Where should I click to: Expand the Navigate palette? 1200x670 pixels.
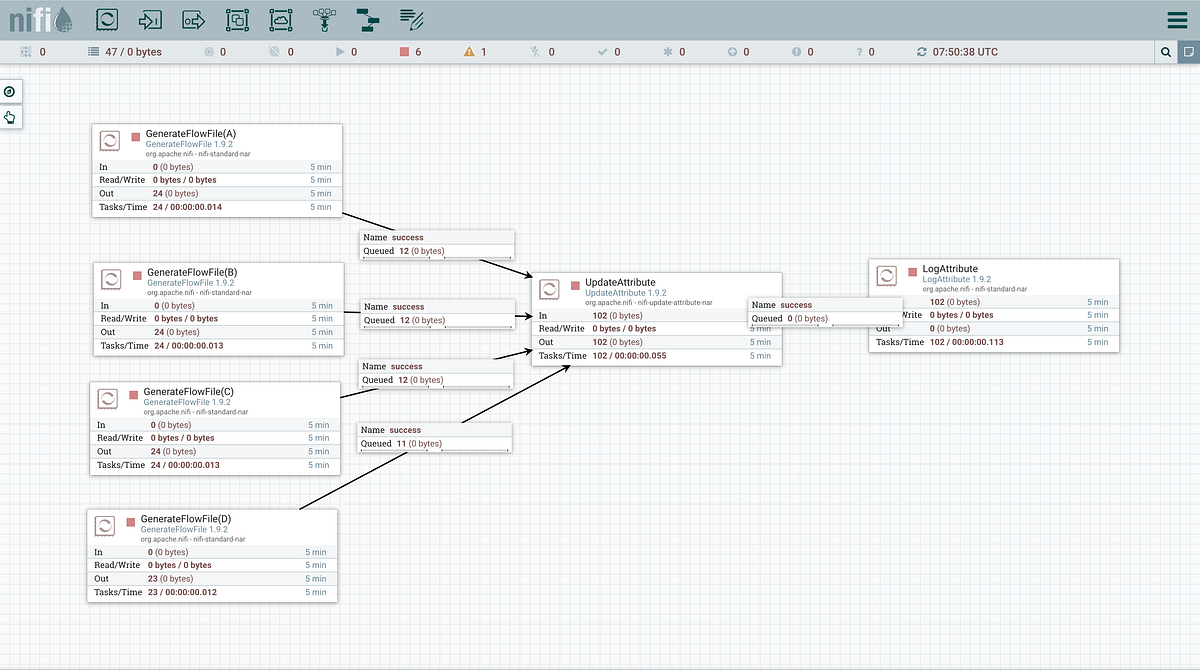tap(10, 92)
